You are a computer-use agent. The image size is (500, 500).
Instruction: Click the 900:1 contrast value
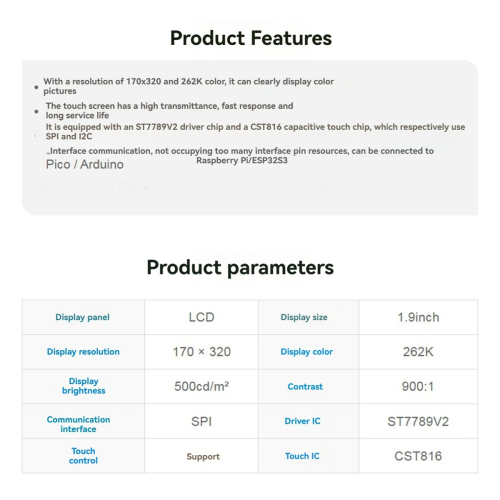418,387
